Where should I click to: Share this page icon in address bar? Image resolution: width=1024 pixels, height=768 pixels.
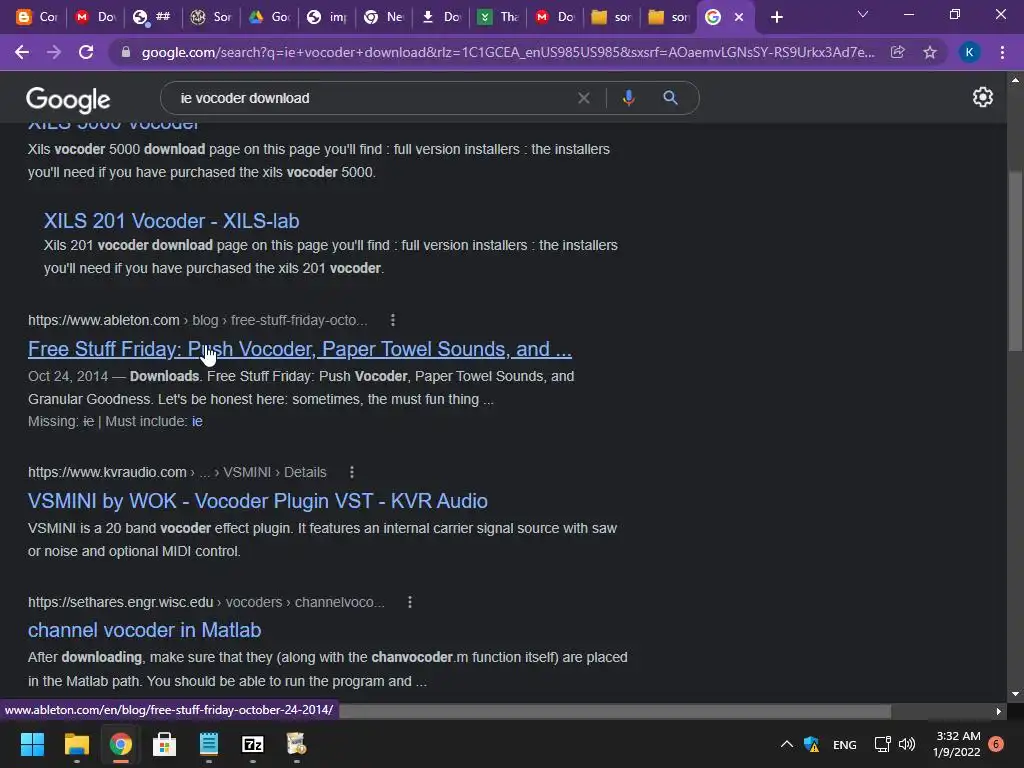898,52
